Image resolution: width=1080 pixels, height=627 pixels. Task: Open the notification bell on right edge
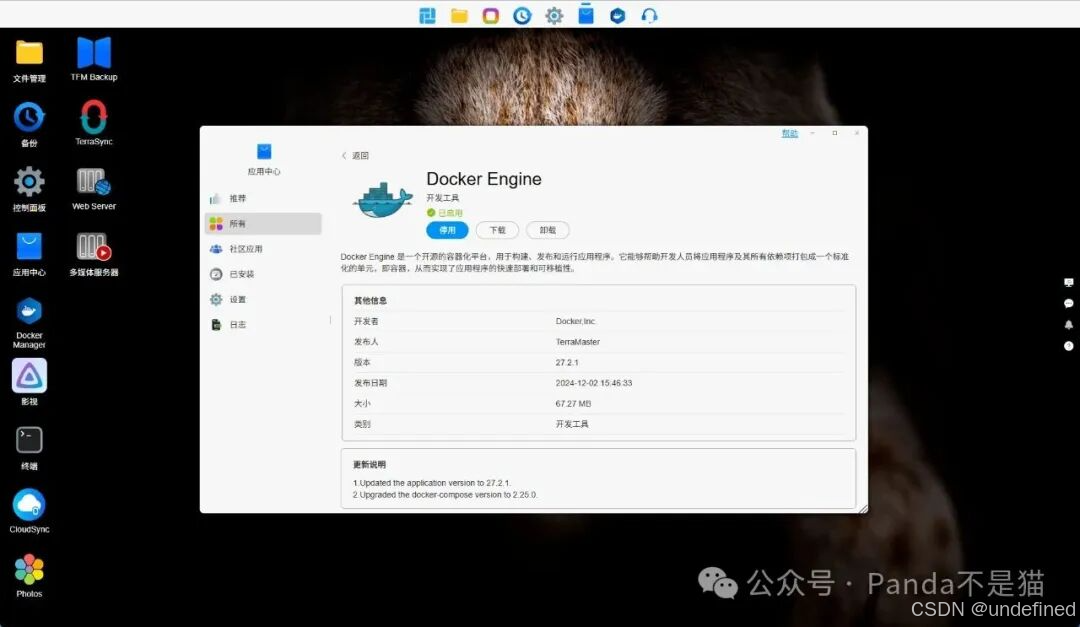tap(1068, 325)
